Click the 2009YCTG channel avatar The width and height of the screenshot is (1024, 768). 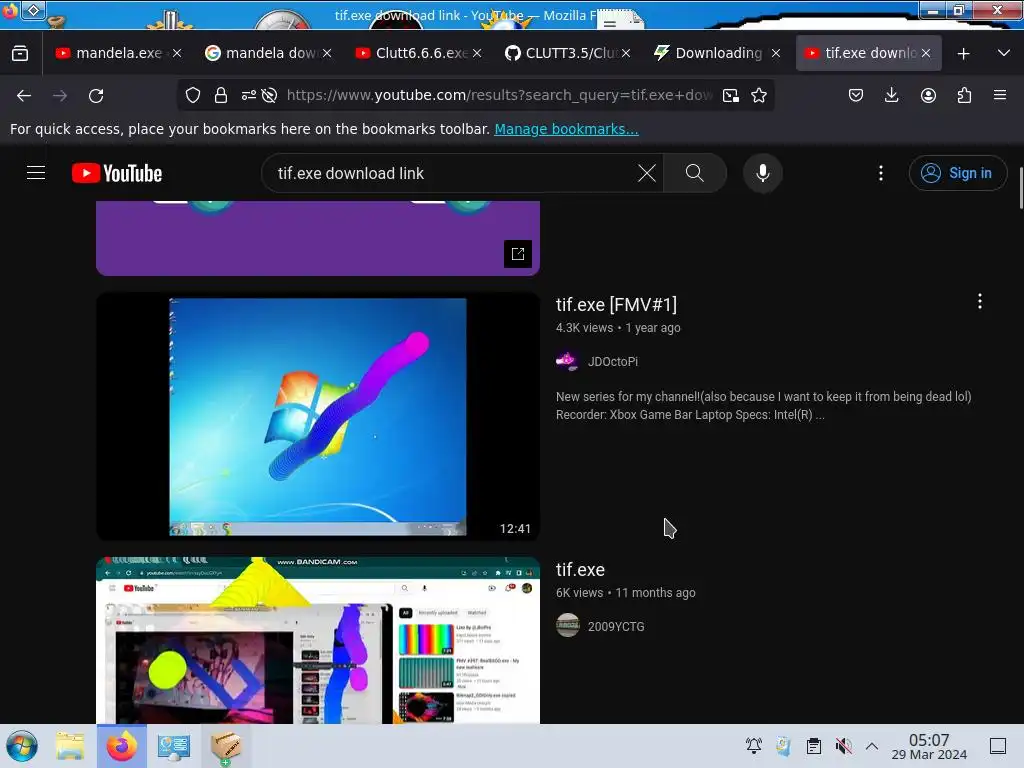point(568,625)
